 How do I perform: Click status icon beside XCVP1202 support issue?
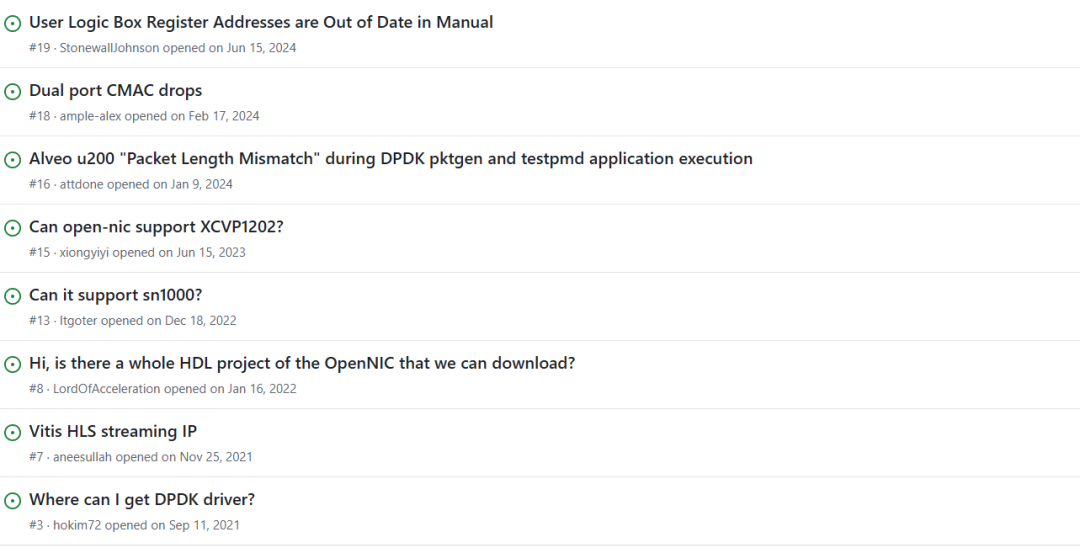(12, 228)
